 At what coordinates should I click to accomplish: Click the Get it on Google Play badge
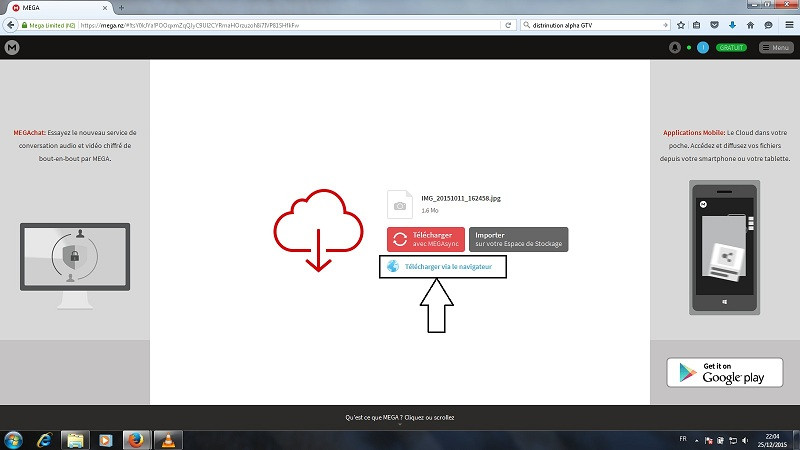pos(724,372)
